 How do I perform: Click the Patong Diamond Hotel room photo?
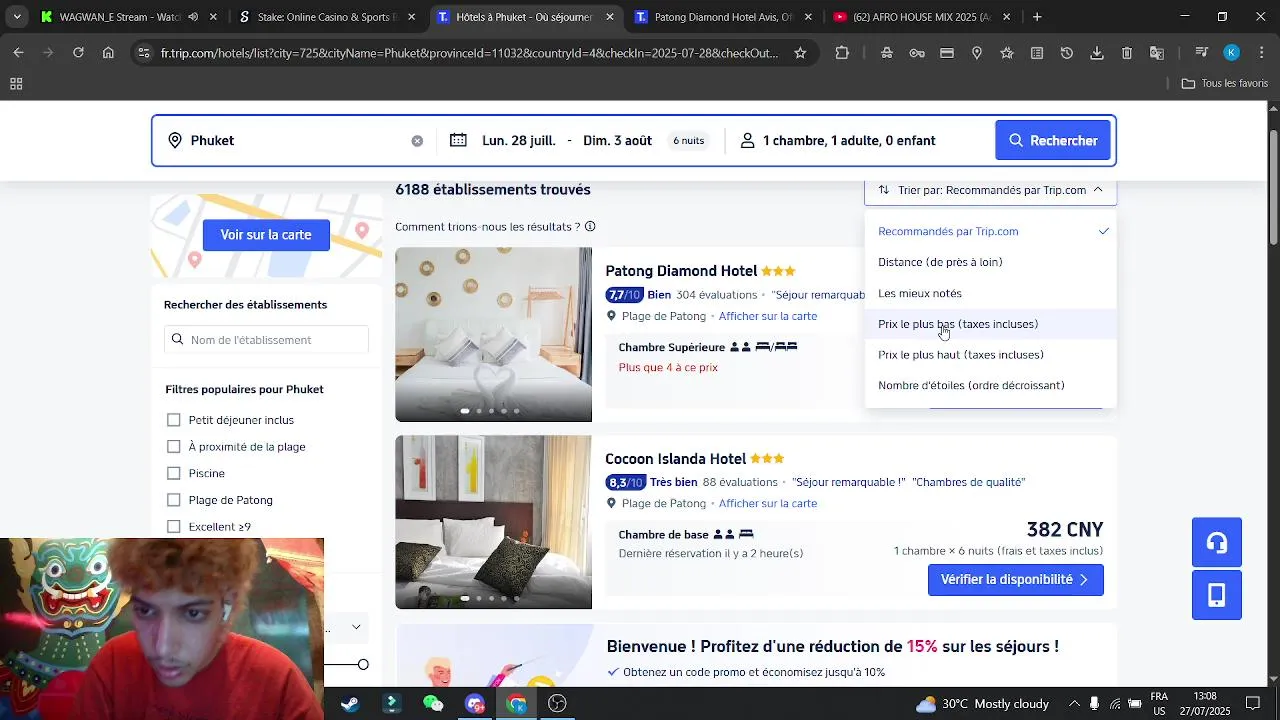click(x=493, y=335)
